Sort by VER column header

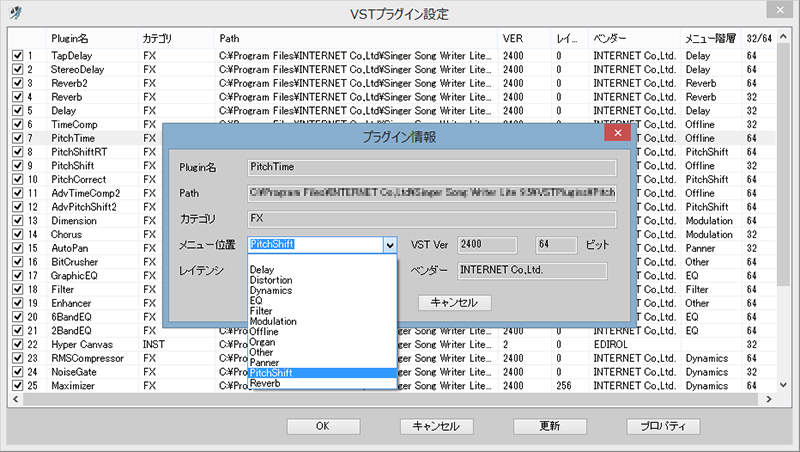pyautogui.click(x=524, y=38)
